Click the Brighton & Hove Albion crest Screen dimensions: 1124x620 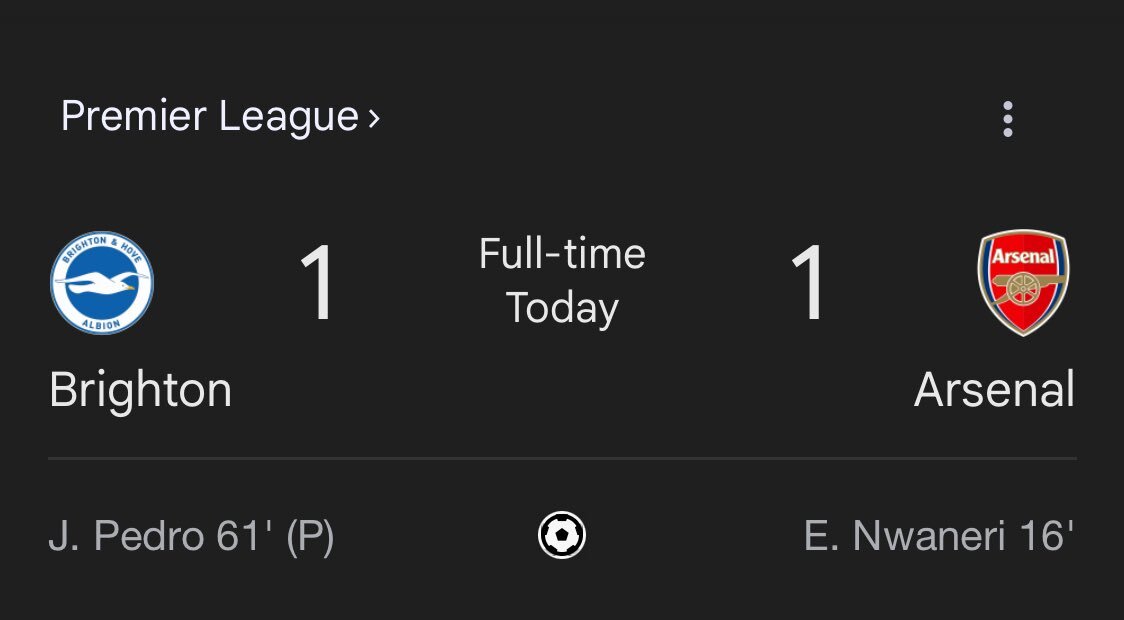pos(102,283)
